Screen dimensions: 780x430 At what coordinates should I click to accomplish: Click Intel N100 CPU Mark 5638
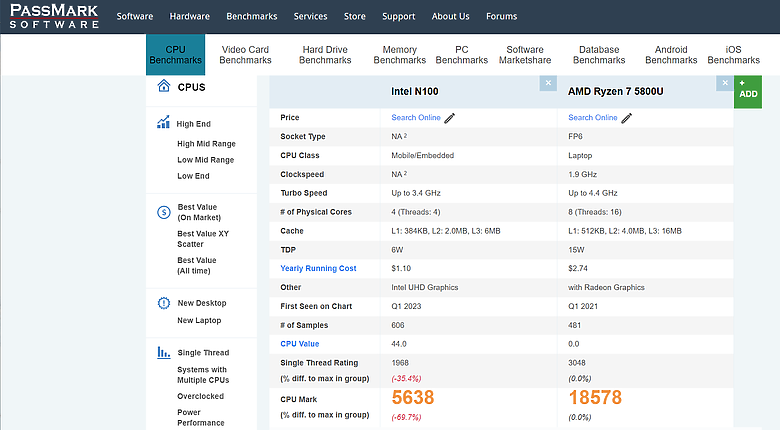(x=413, y=397)
